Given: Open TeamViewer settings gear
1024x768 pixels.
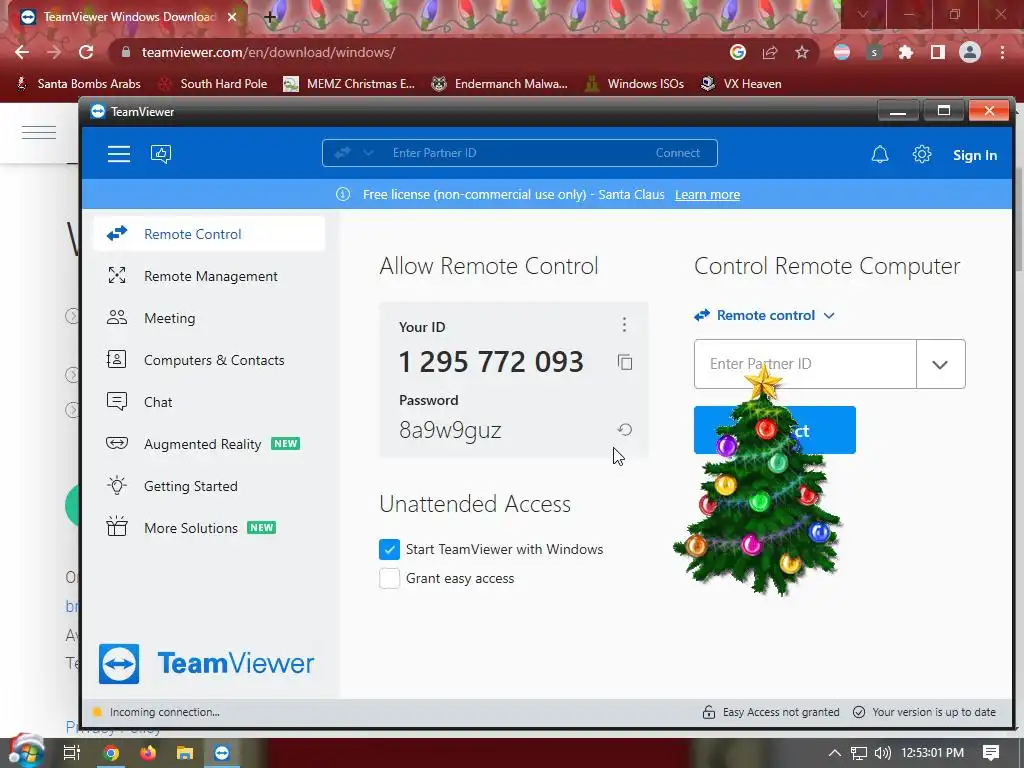Looking at the screenshot, I should [921, 155].
